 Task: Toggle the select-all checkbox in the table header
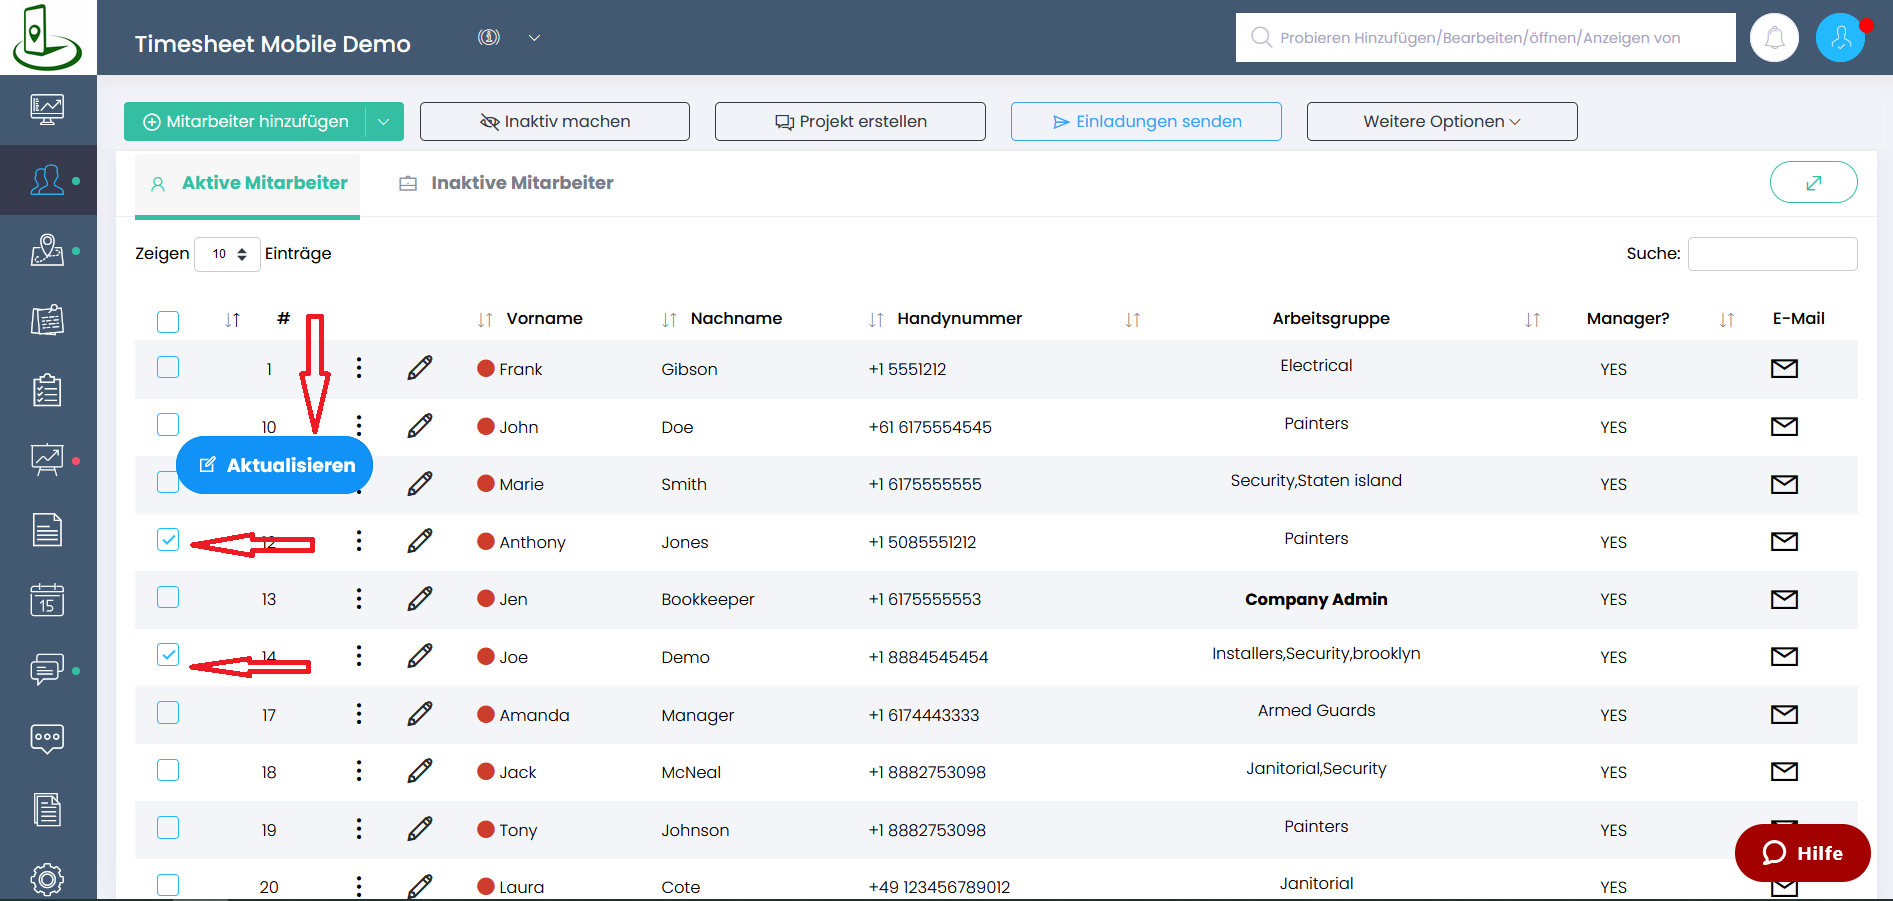point(168,321)
